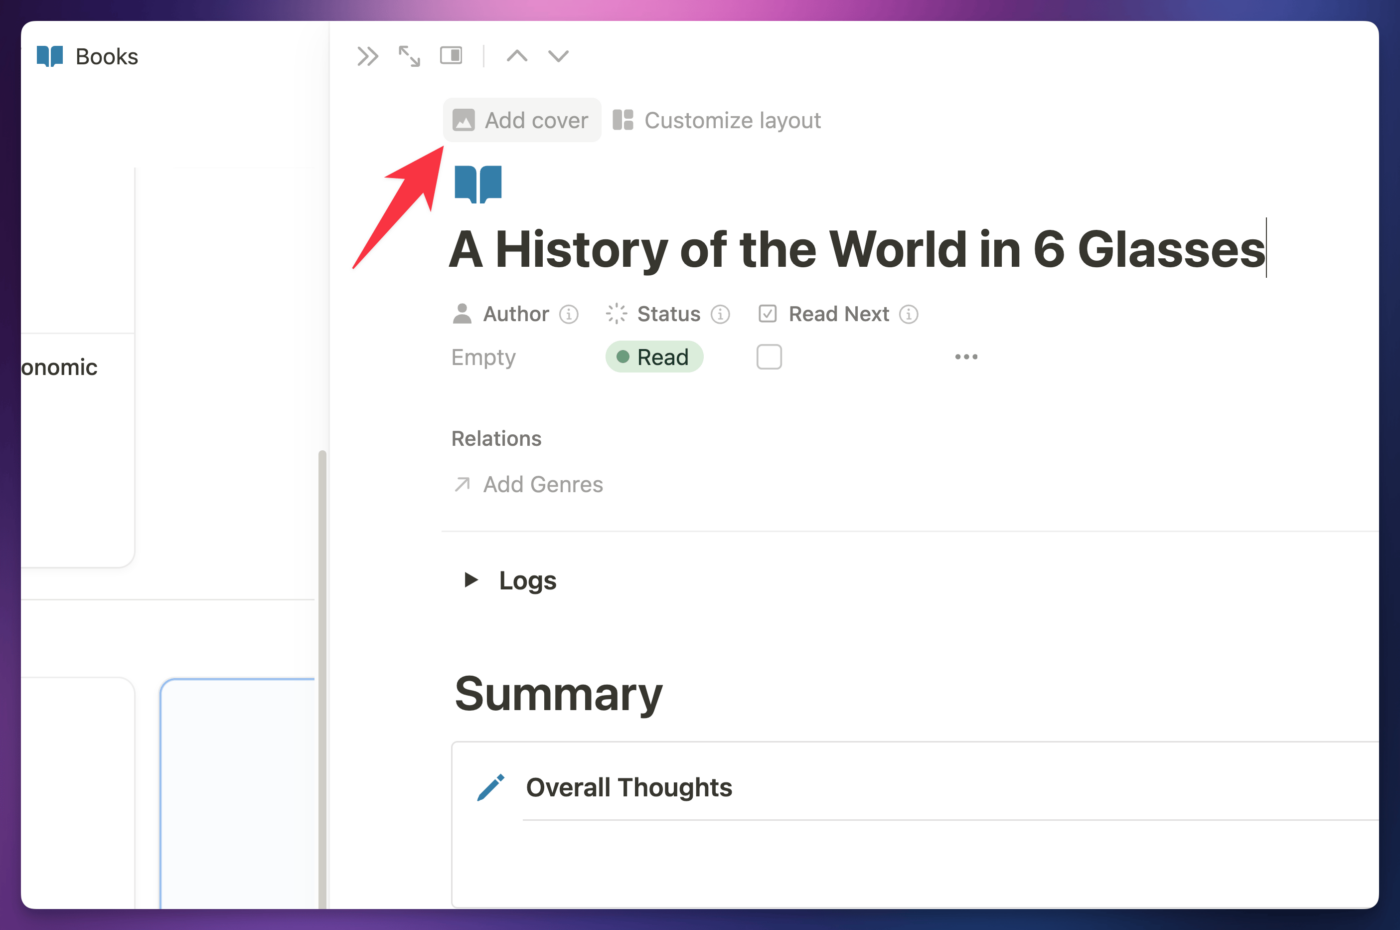
Task: Open more properties three-dot menu
Action: pyautogui.click(x=966, y=357)
